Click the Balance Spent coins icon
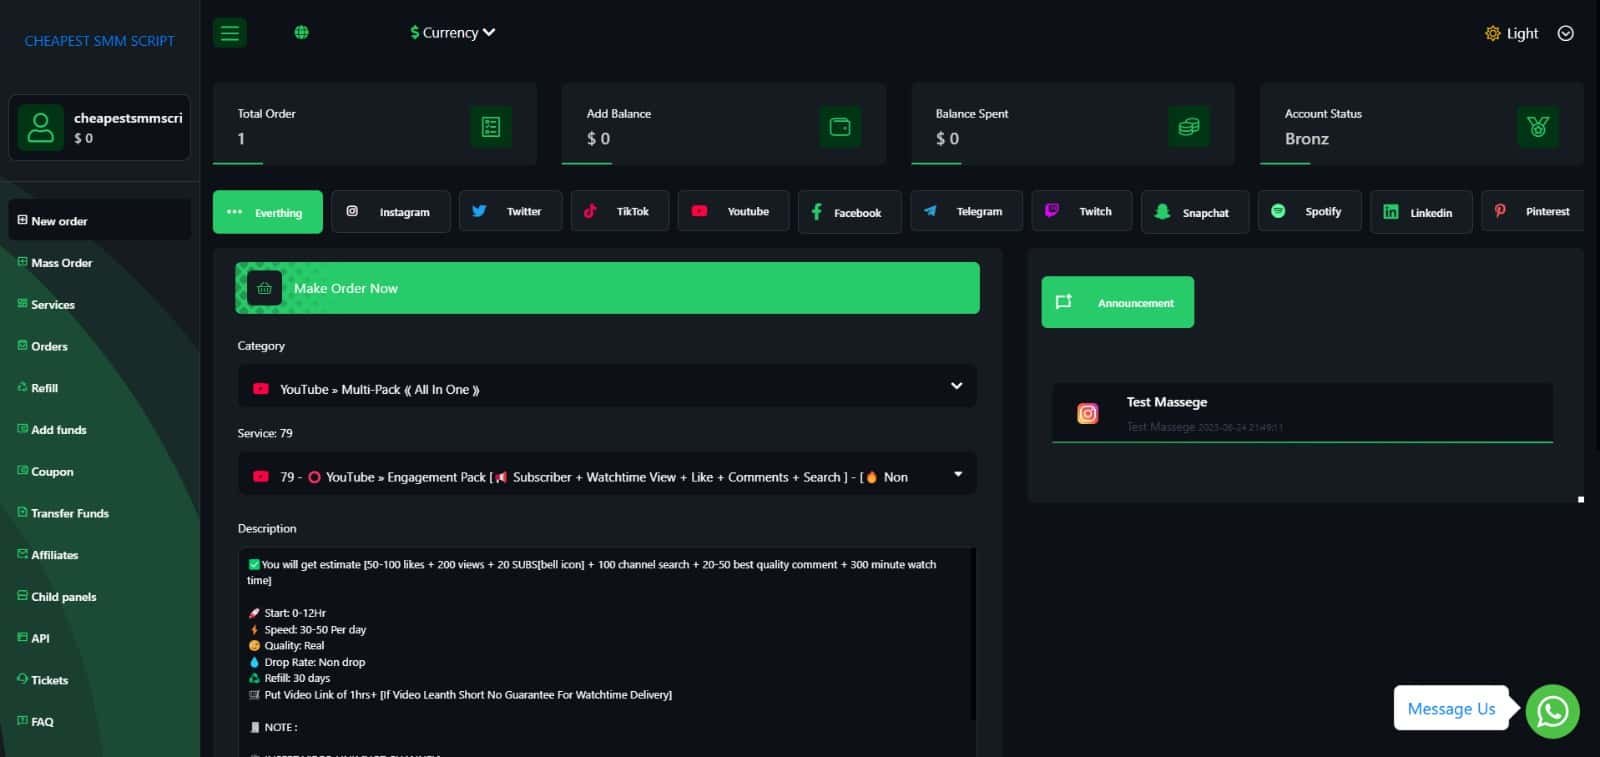Viewport: 1600px width, 757px height. [1188, 127]
